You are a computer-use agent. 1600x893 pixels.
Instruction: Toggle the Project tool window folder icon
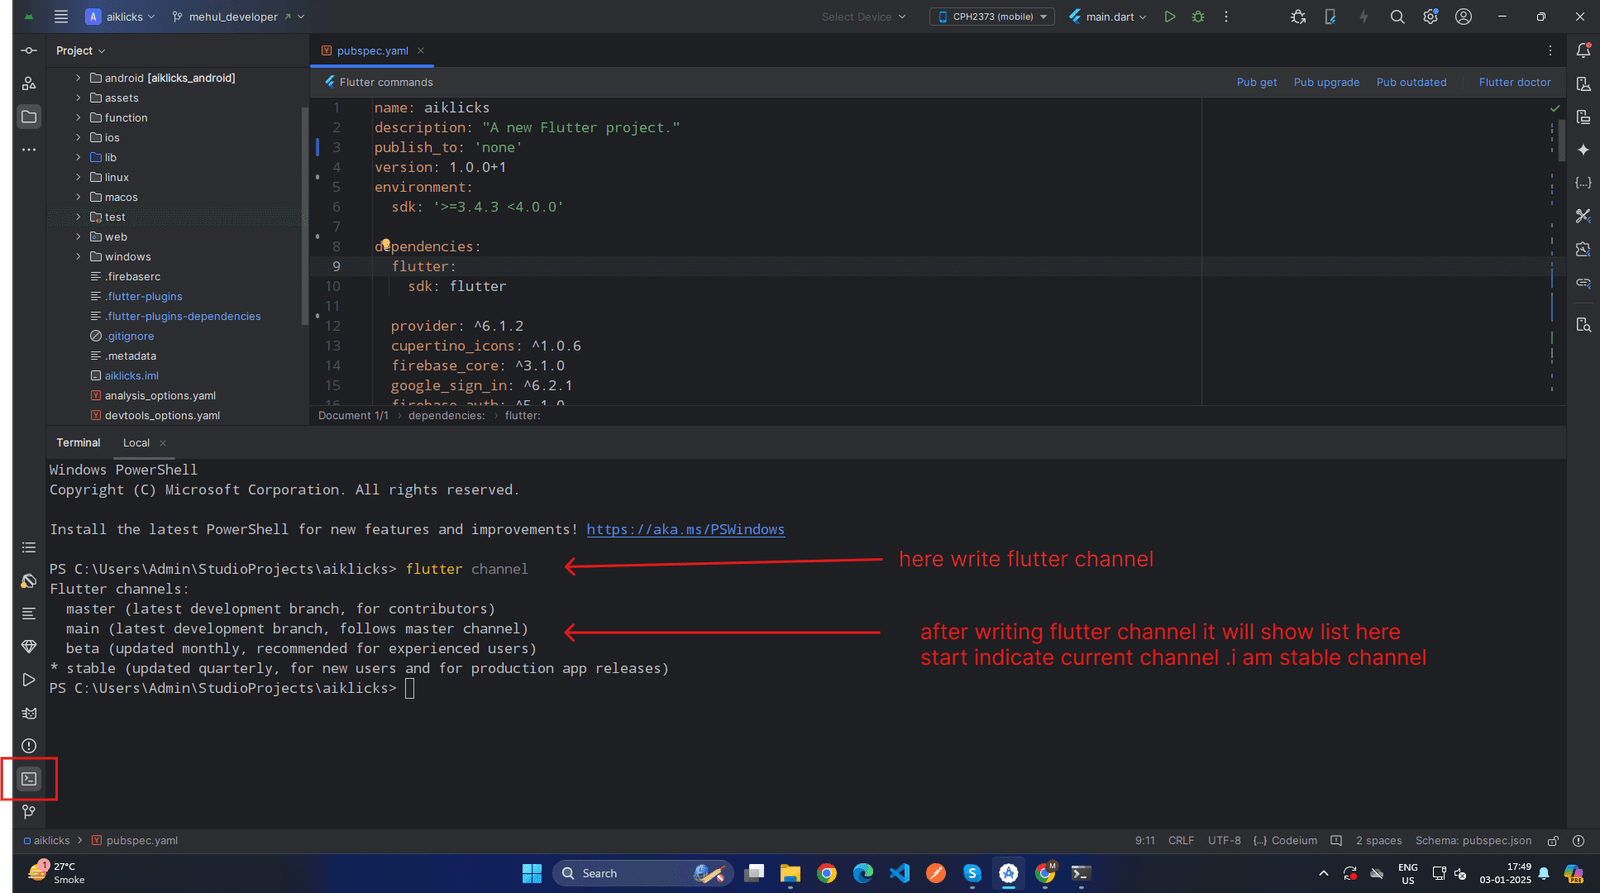click(x=29, y=117)
